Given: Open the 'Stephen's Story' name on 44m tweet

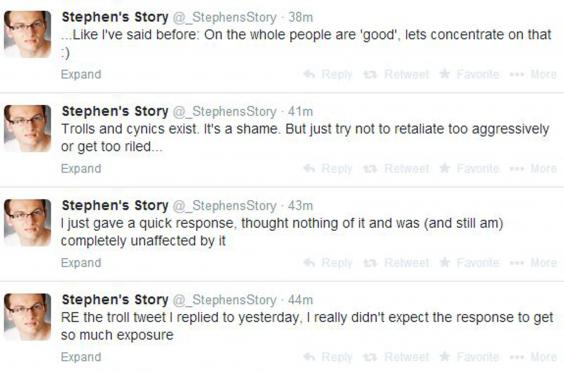Looking at the screenshot, I should coord(115,300).
